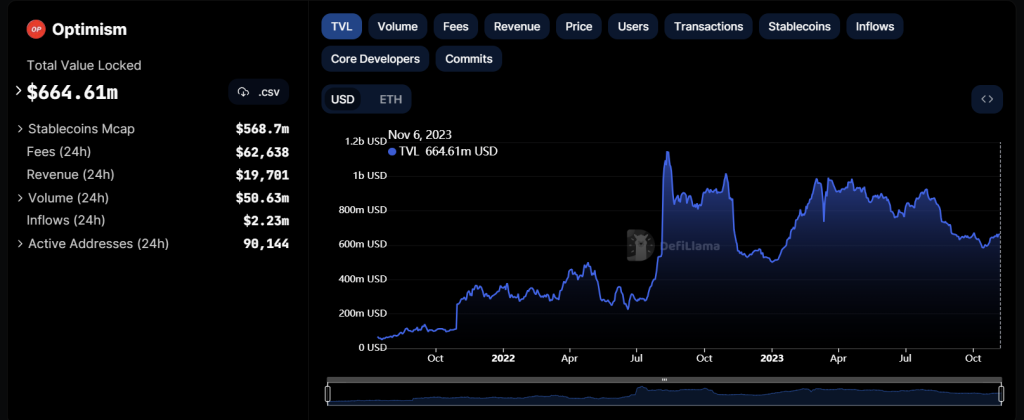Viewport: 1024px width, 420px height.
Task: Expand the Total Value Locked breakdown chevron
Action: pos(18,91)
